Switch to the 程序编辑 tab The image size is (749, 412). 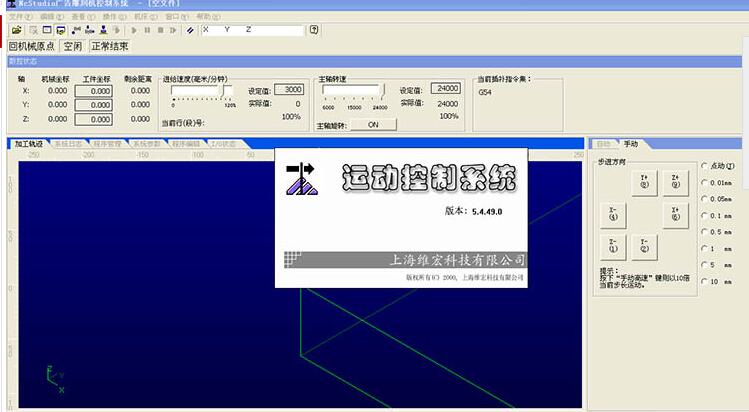(x=186, y=144)
